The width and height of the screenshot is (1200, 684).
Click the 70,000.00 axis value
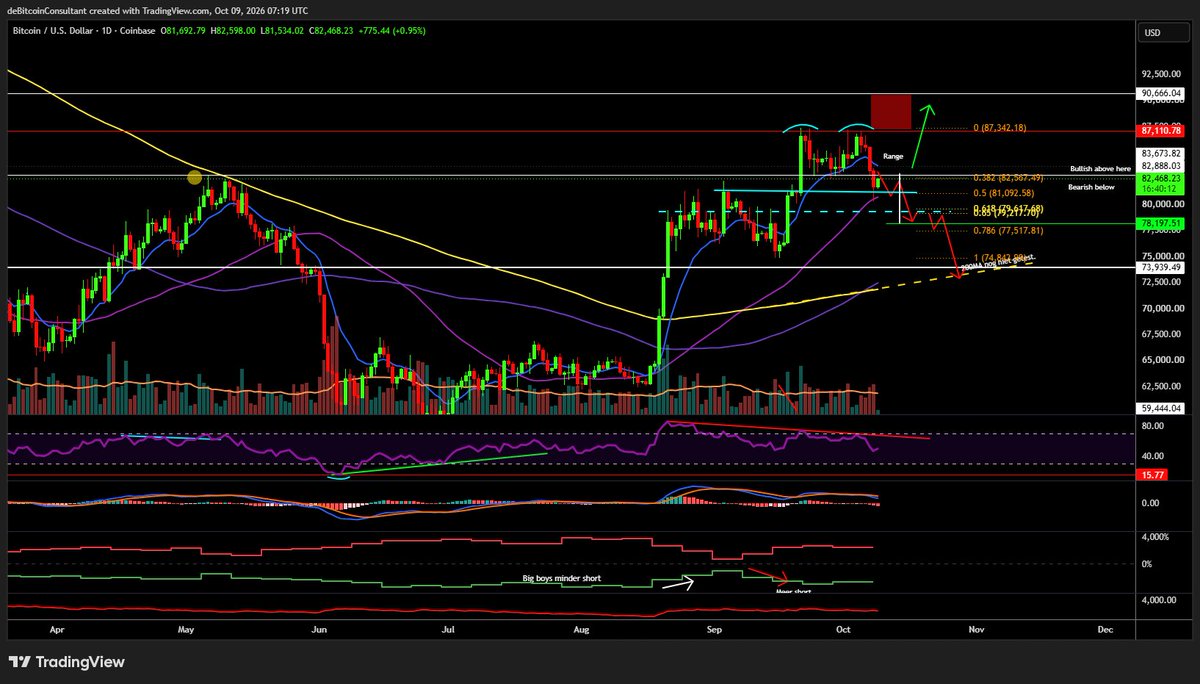click(1161, 308)
